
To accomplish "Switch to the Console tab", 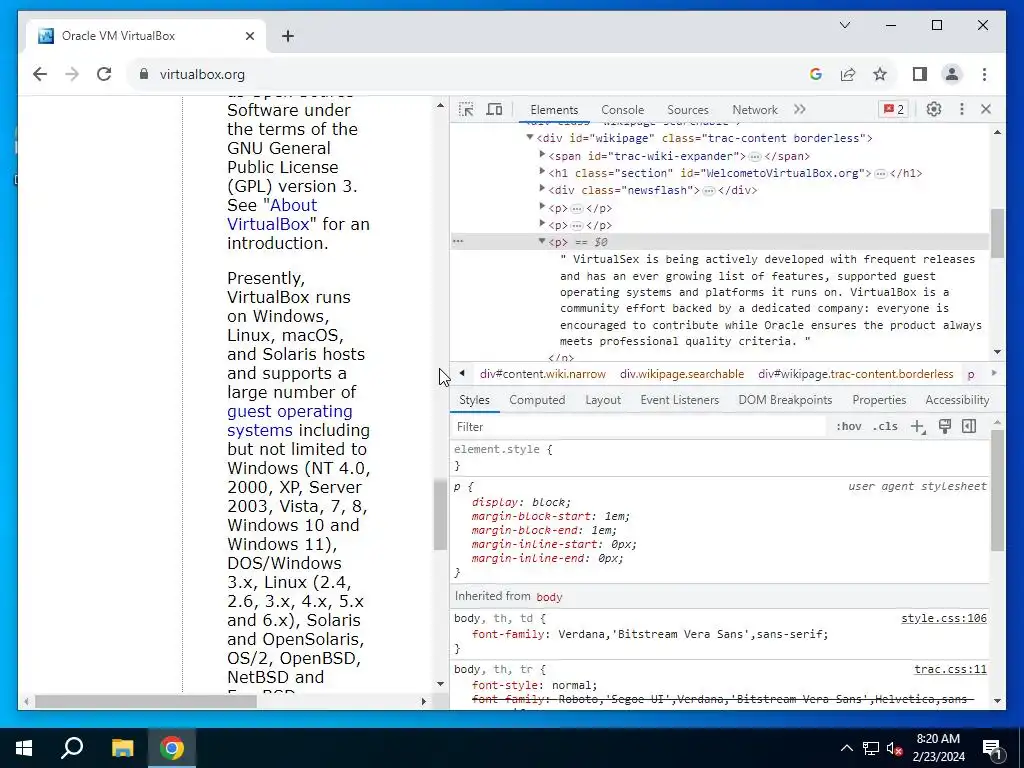I will coord(622,110).
